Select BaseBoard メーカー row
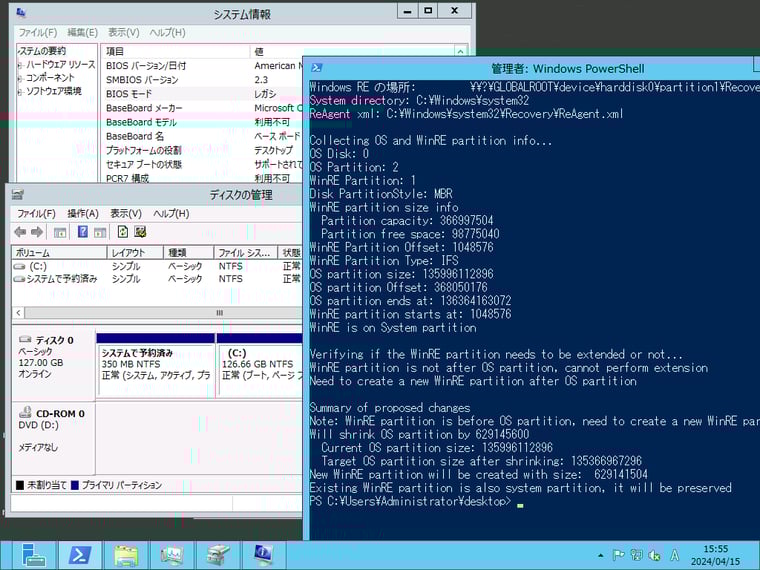Image resolution: width=760 pixels, height=570 pixels. click(202, 108)
